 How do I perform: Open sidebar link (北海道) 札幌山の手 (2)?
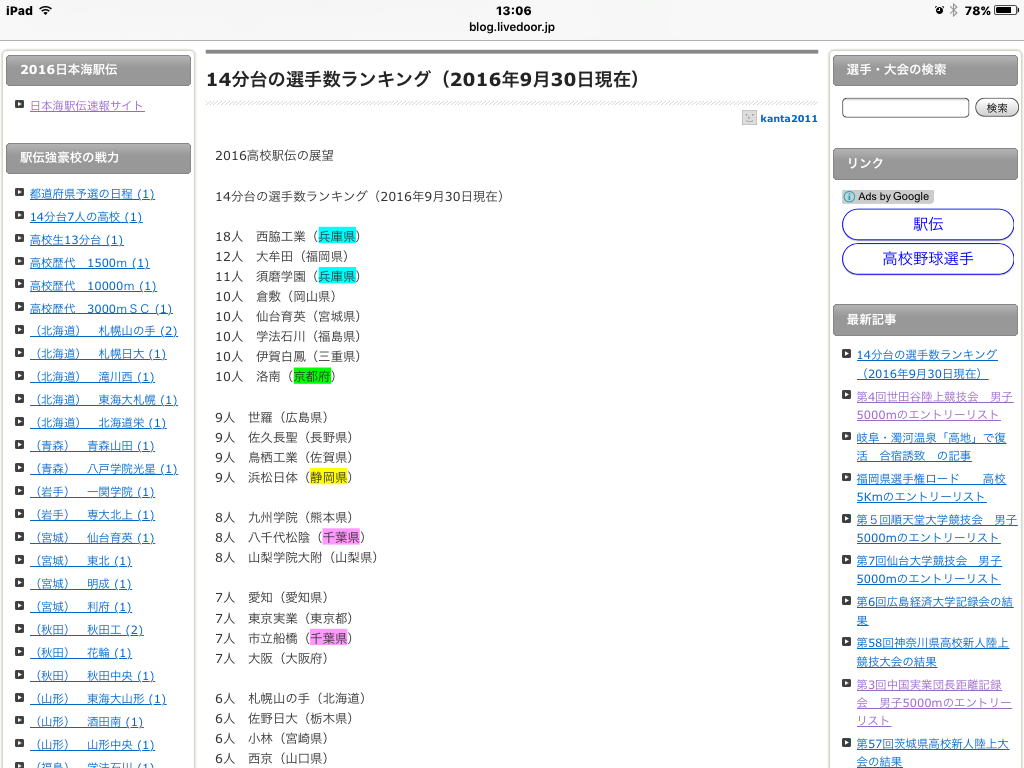coord(104,330)
